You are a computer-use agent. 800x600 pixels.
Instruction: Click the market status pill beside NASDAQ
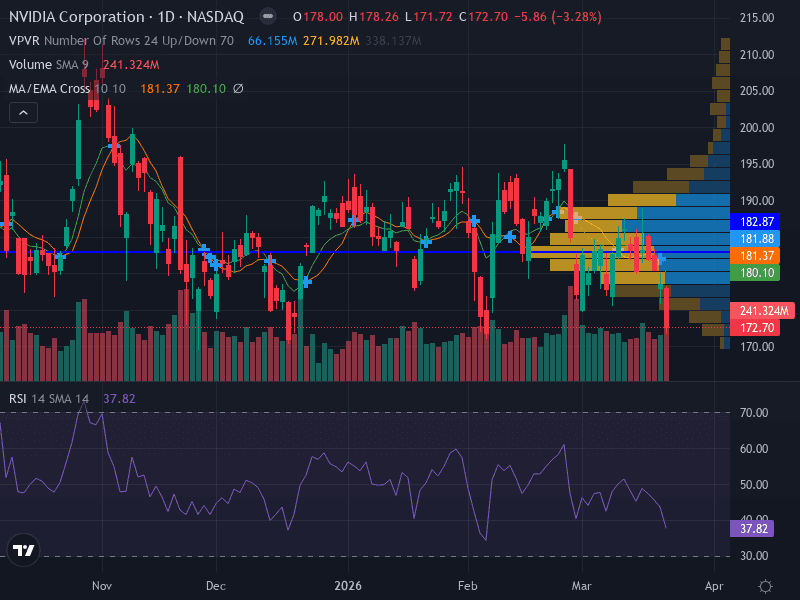[x=268, y=17]
